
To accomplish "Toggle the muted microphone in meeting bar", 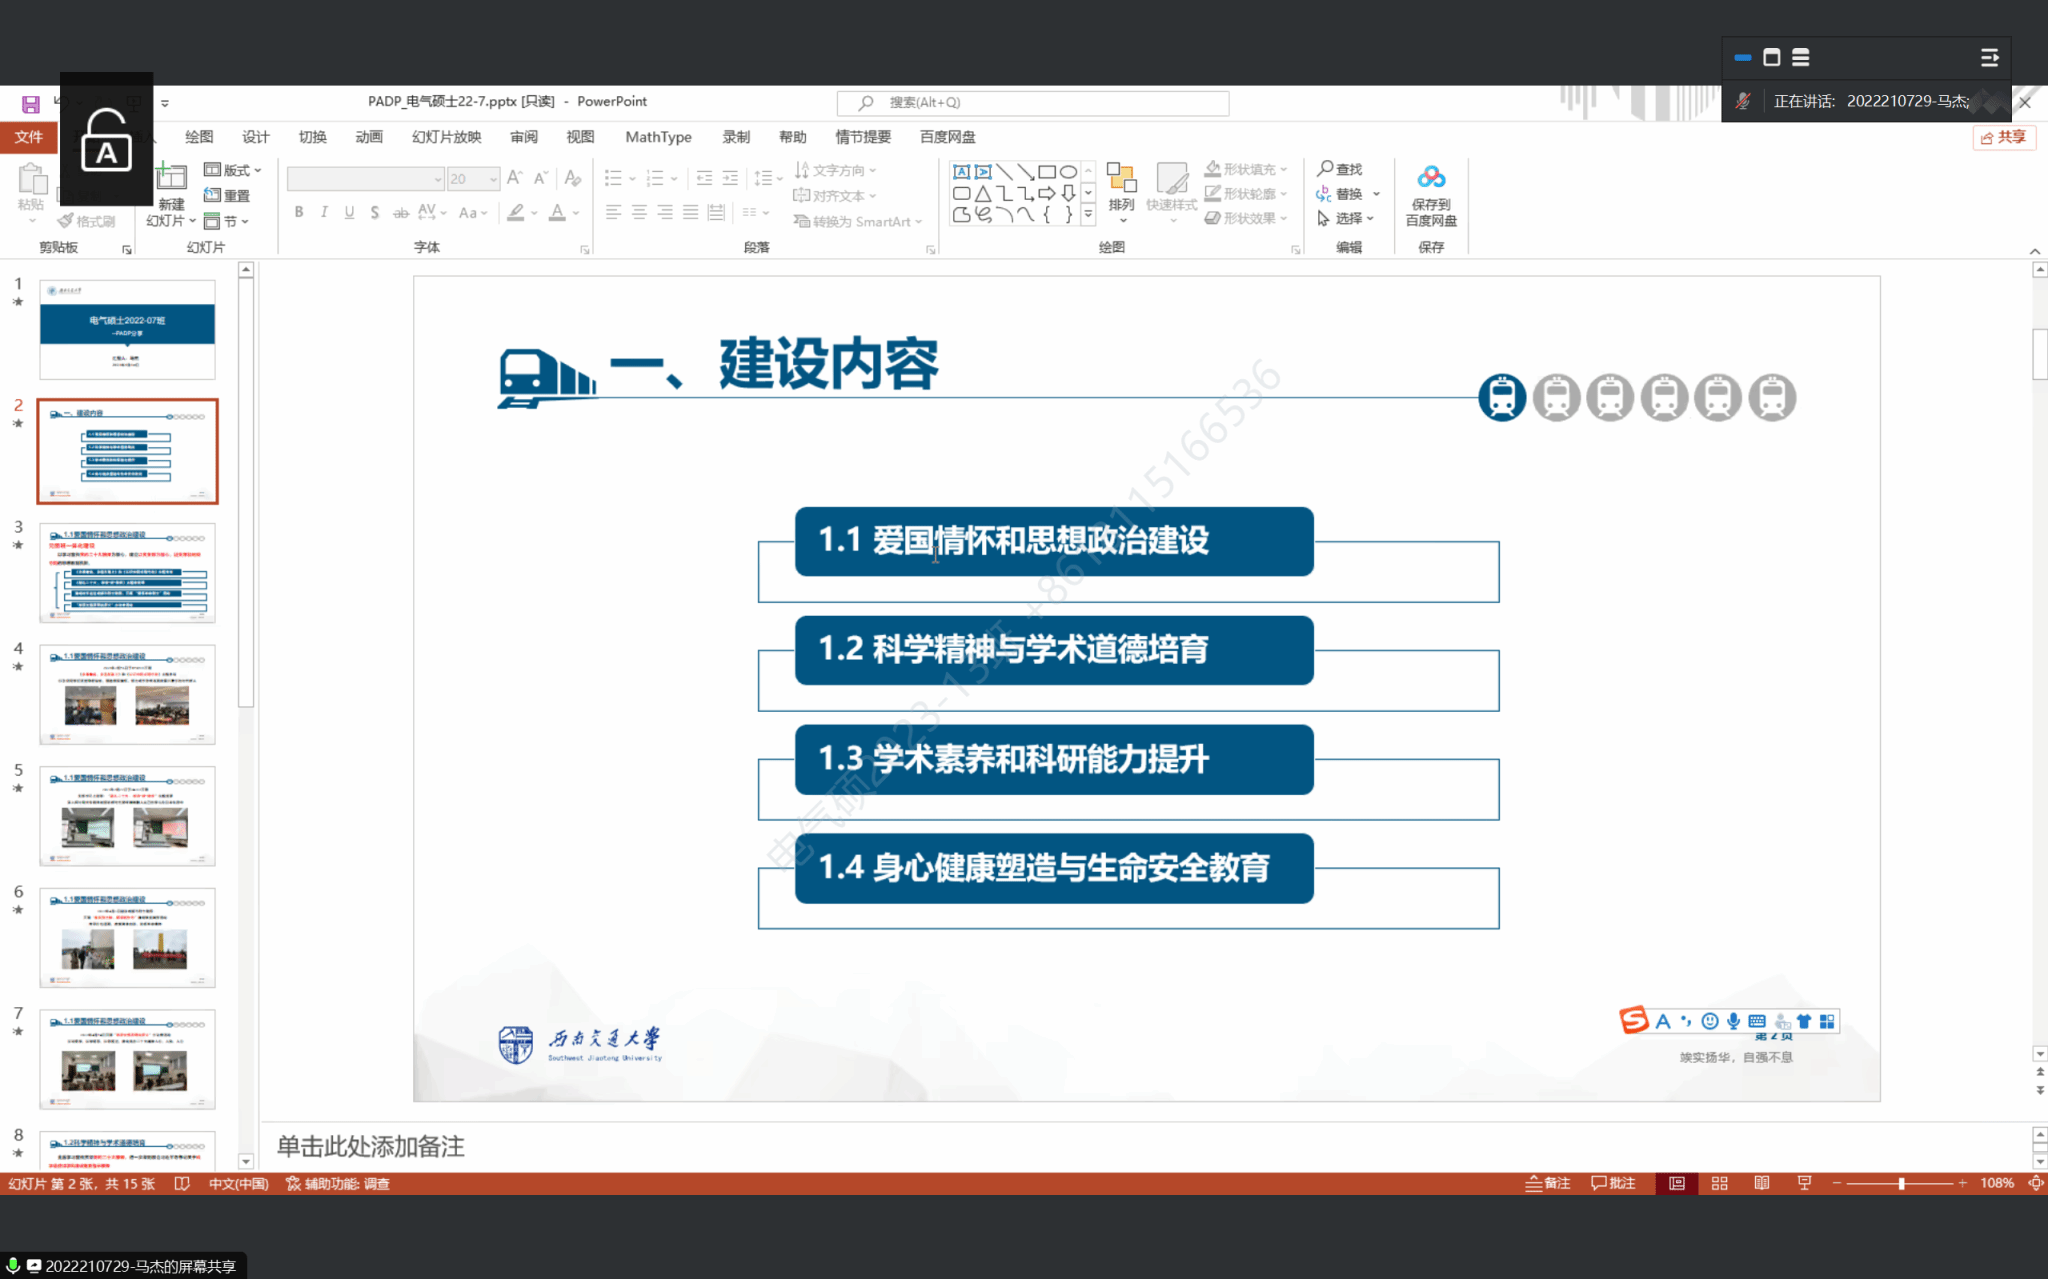I will 1743,101.
